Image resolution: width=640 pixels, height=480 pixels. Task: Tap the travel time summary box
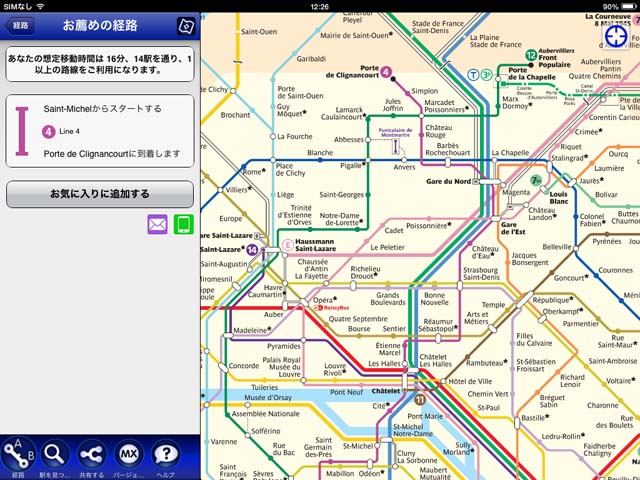[x=100, y=64]
